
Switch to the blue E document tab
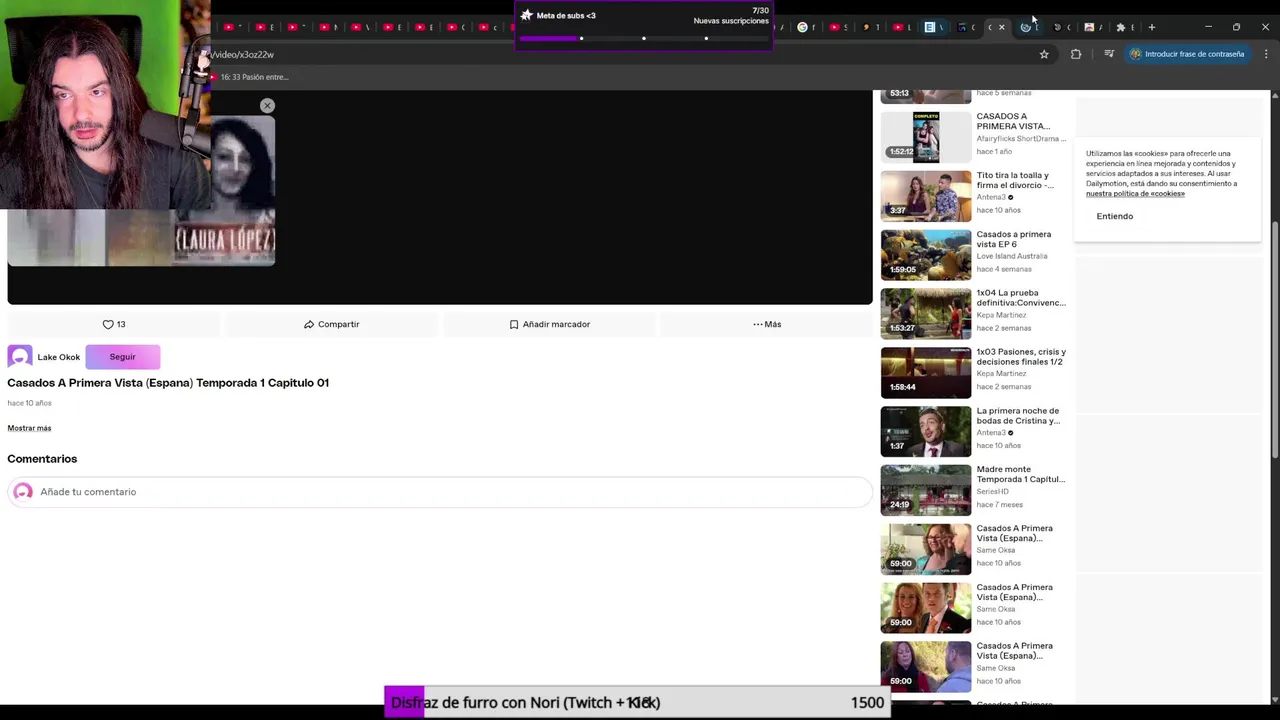pyautogui.click(x=934, y=27)
